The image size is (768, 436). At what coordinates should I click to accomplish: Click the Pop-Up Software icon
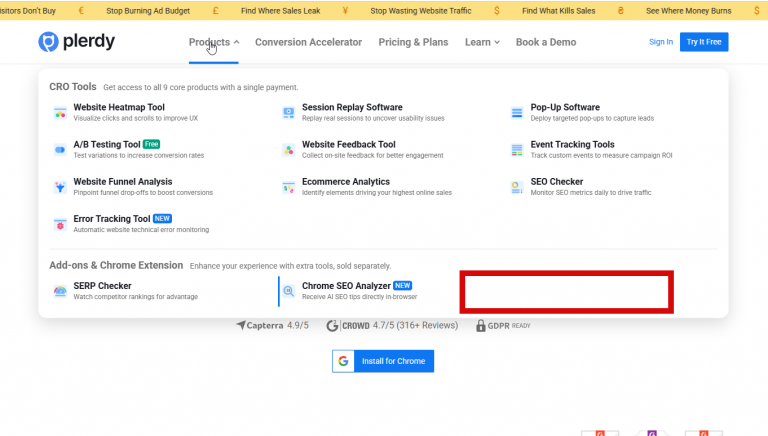[517, 113]
